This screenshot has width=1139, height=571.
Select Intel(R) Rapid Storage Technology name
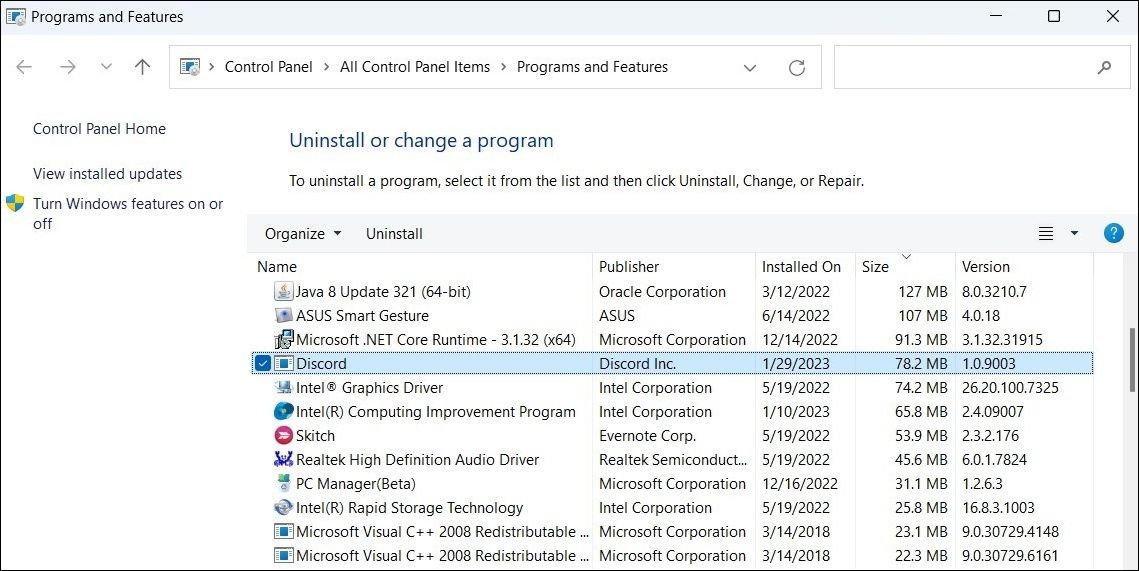coord(410,507)
